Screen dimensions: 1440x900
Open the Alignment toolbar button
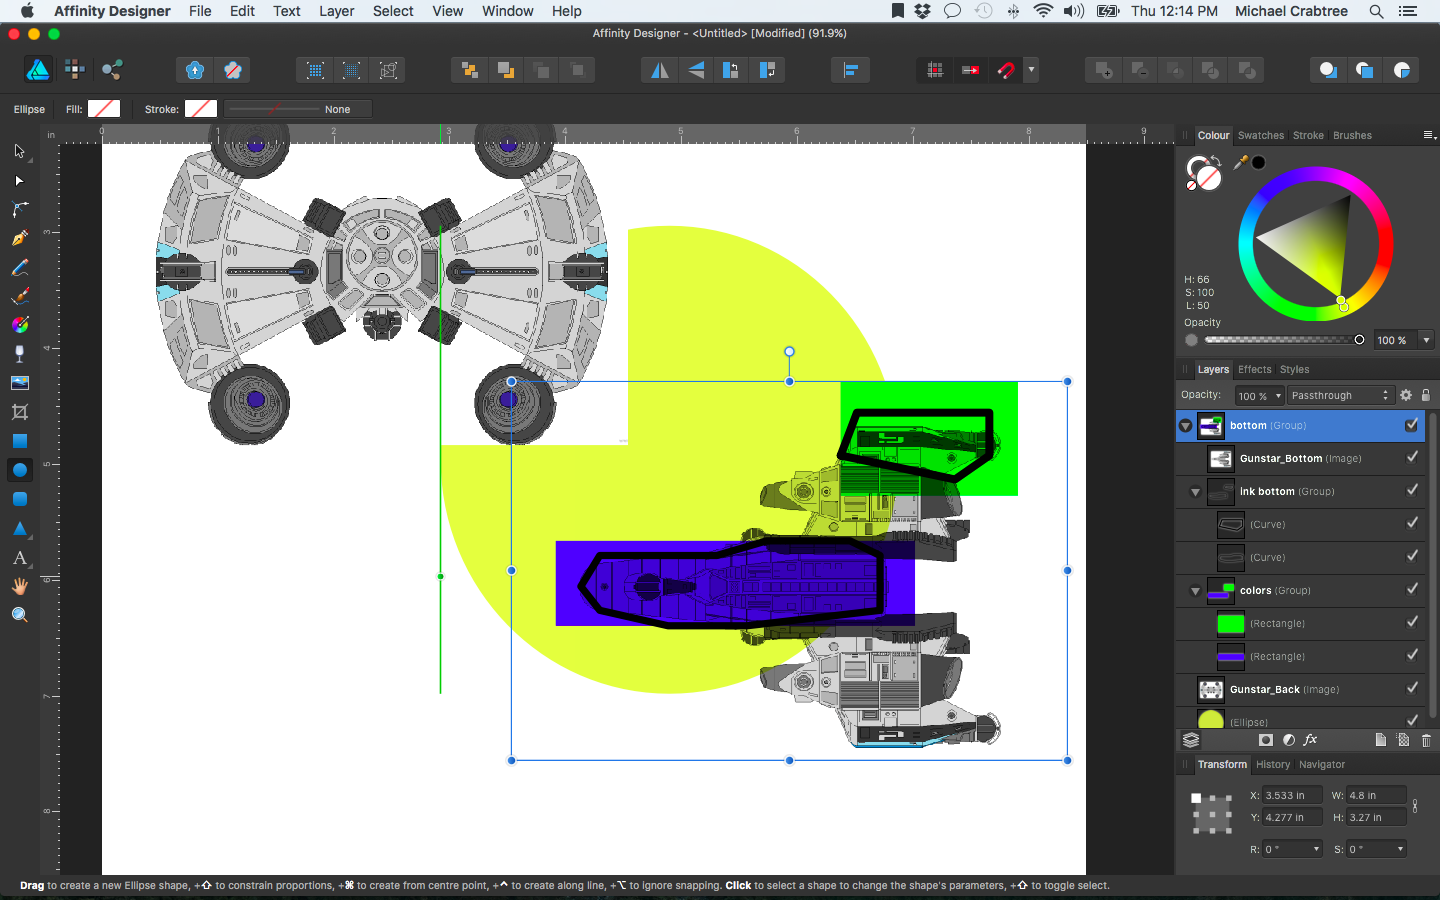pyautogui.click(x=850, y=70)
